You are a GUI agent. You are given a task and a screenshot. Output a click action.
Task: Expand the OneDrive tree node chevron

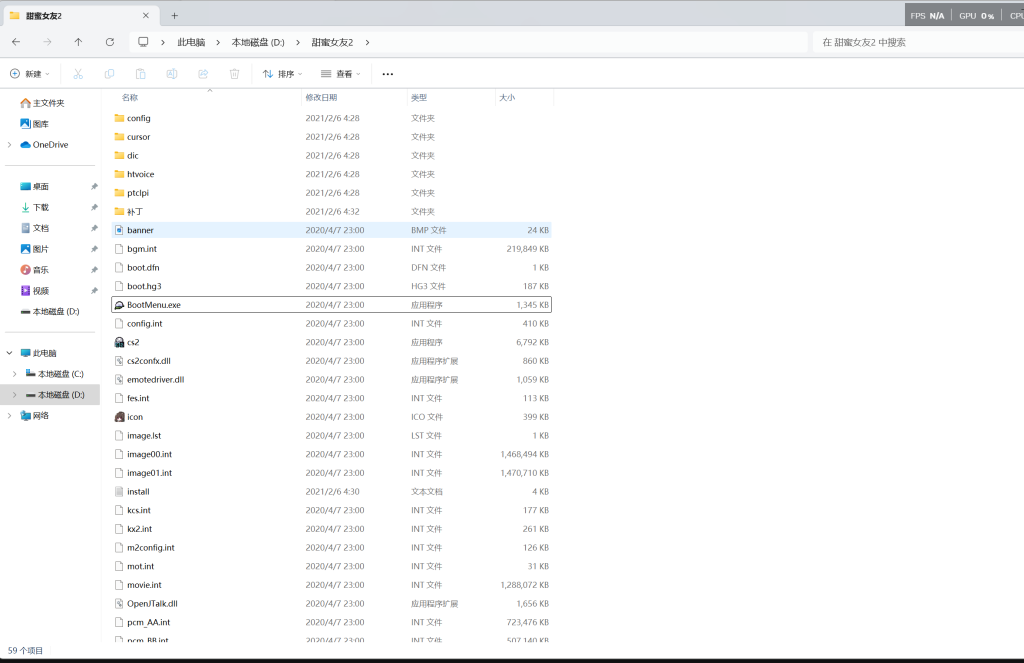(10, 145)
